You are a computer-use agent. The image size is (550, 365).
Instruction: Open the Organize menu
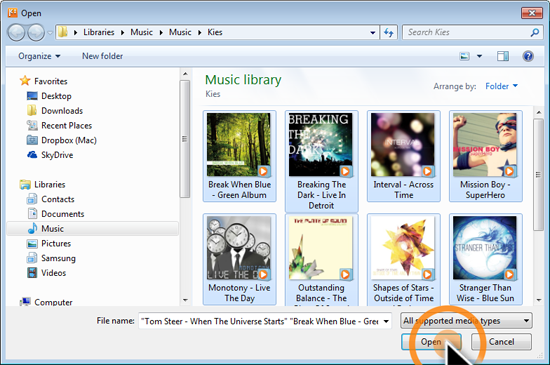coord(39,56)
